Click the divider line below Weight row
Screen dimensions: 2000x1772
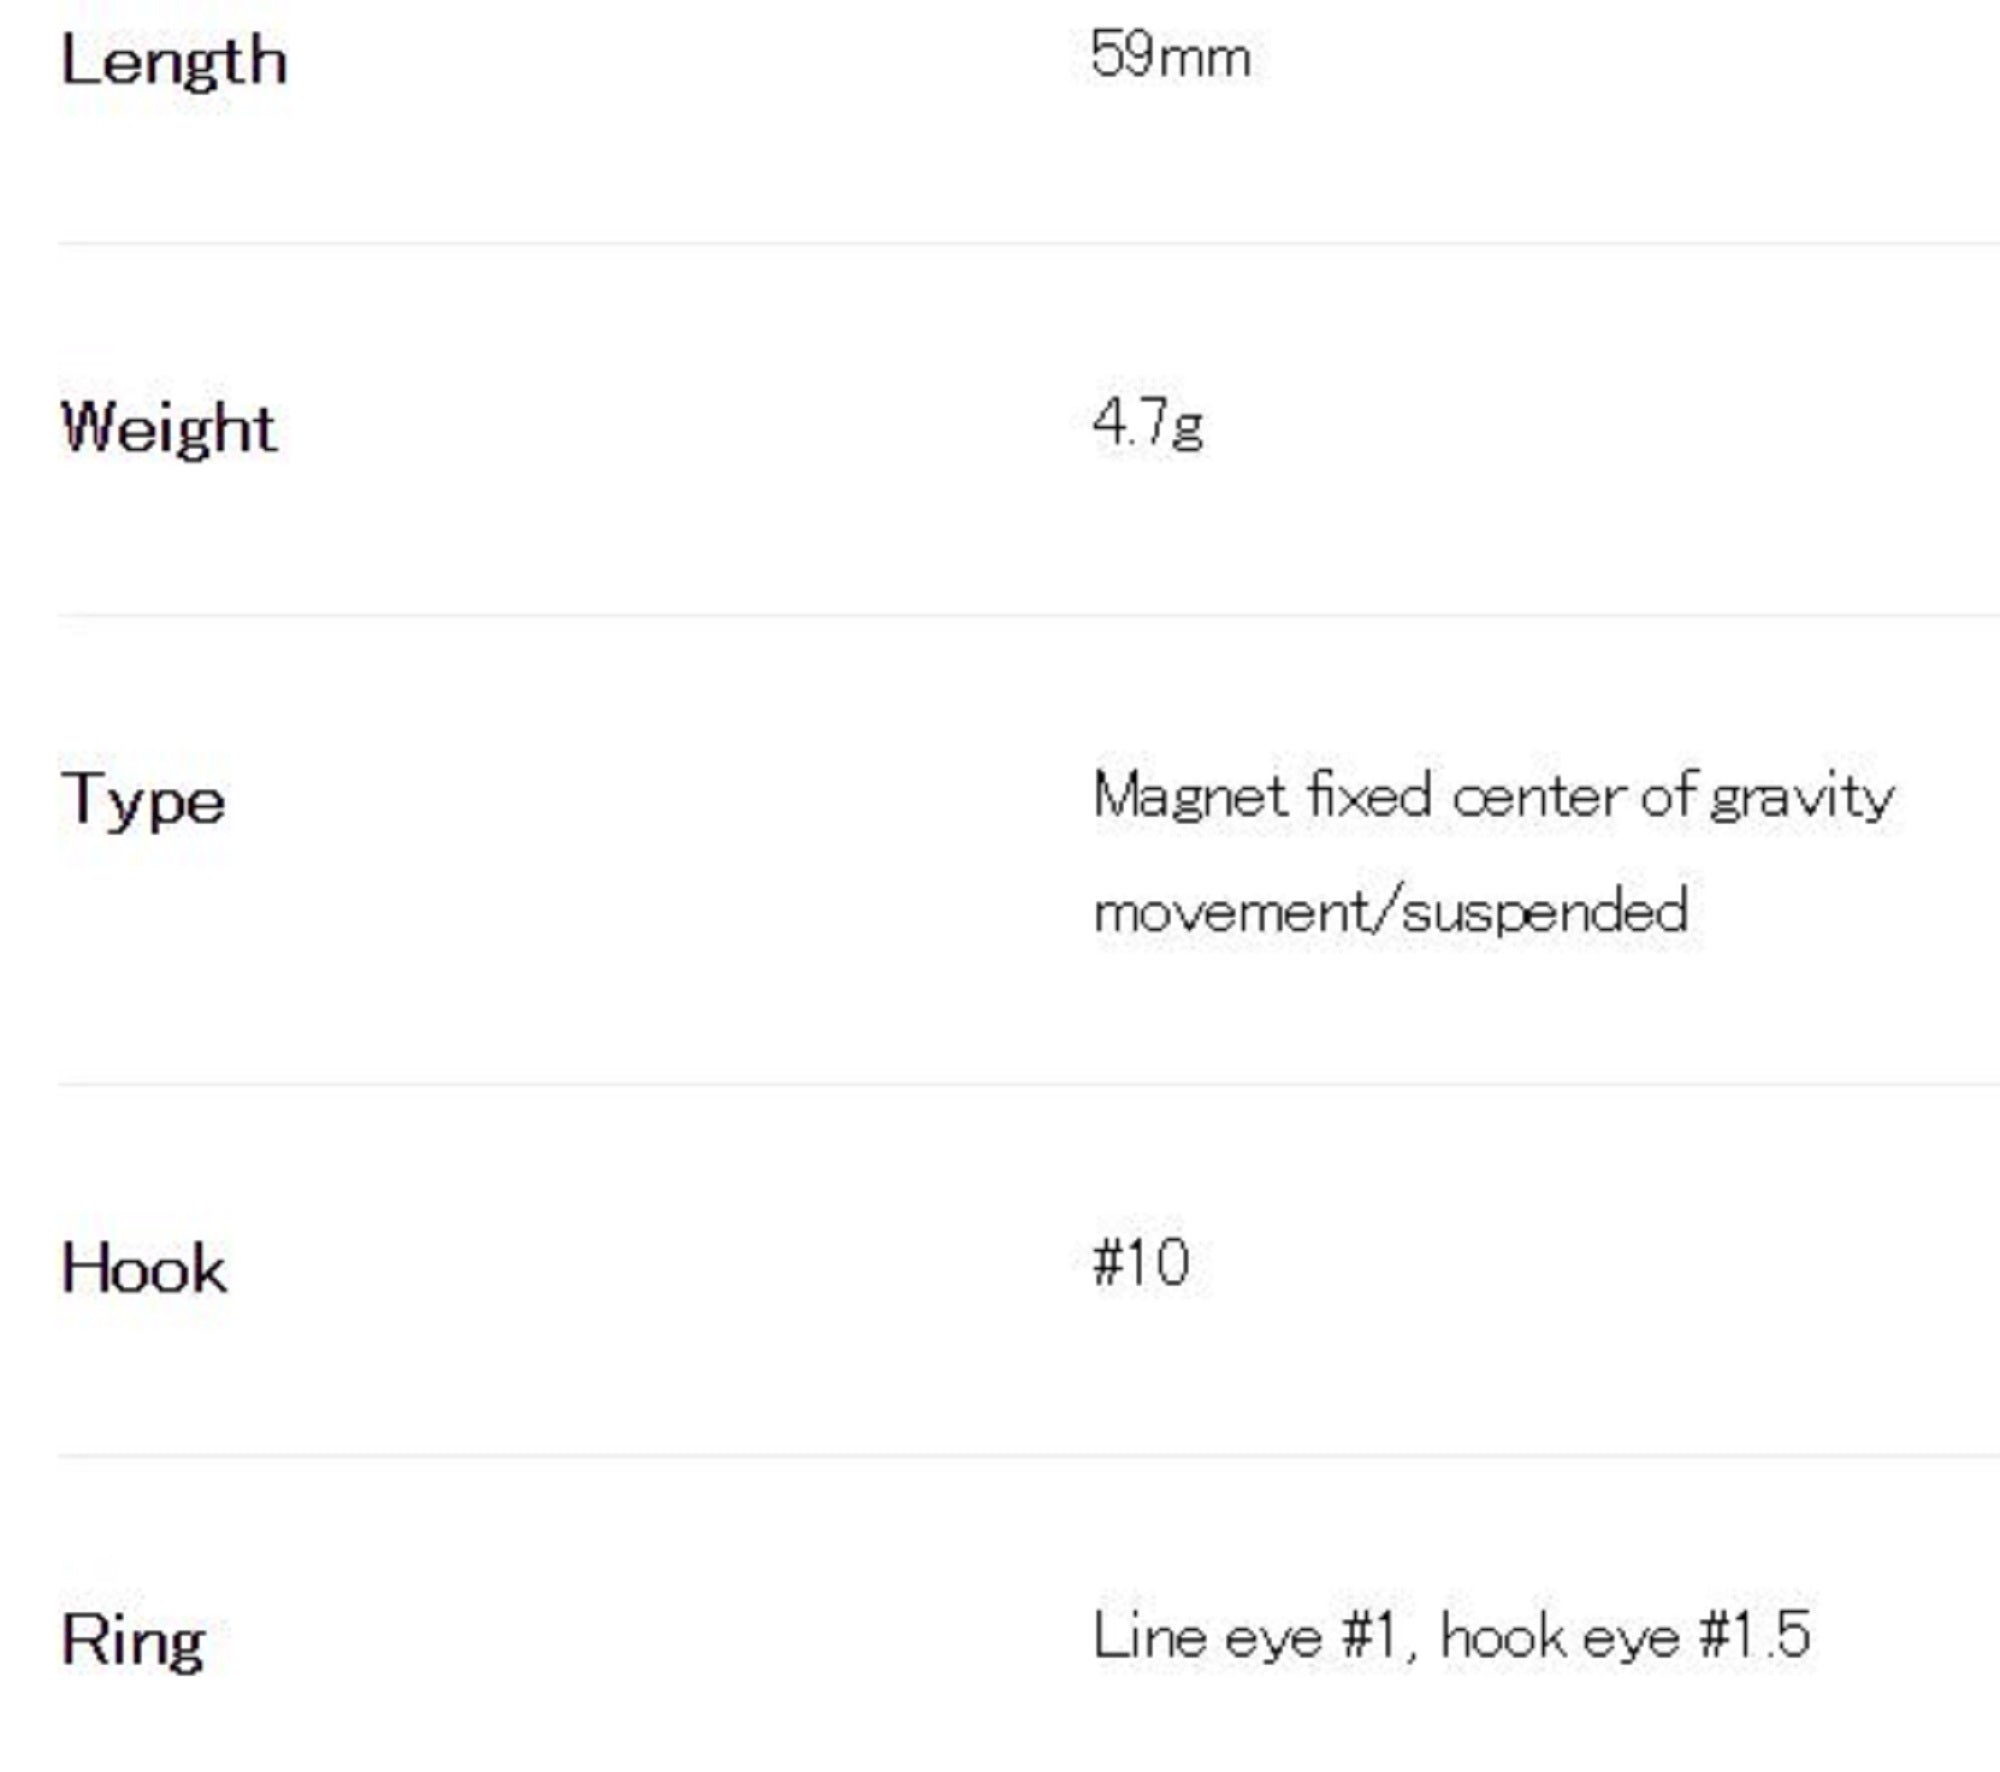tap(1000, 616)
